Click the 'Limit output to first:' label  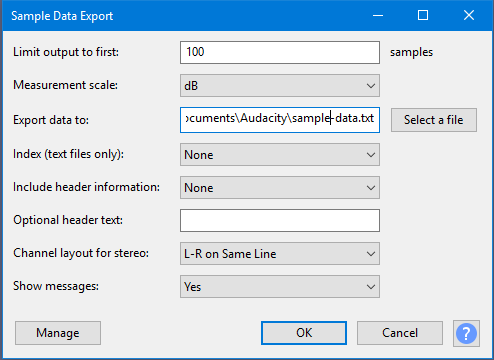[x=66, y=52]
